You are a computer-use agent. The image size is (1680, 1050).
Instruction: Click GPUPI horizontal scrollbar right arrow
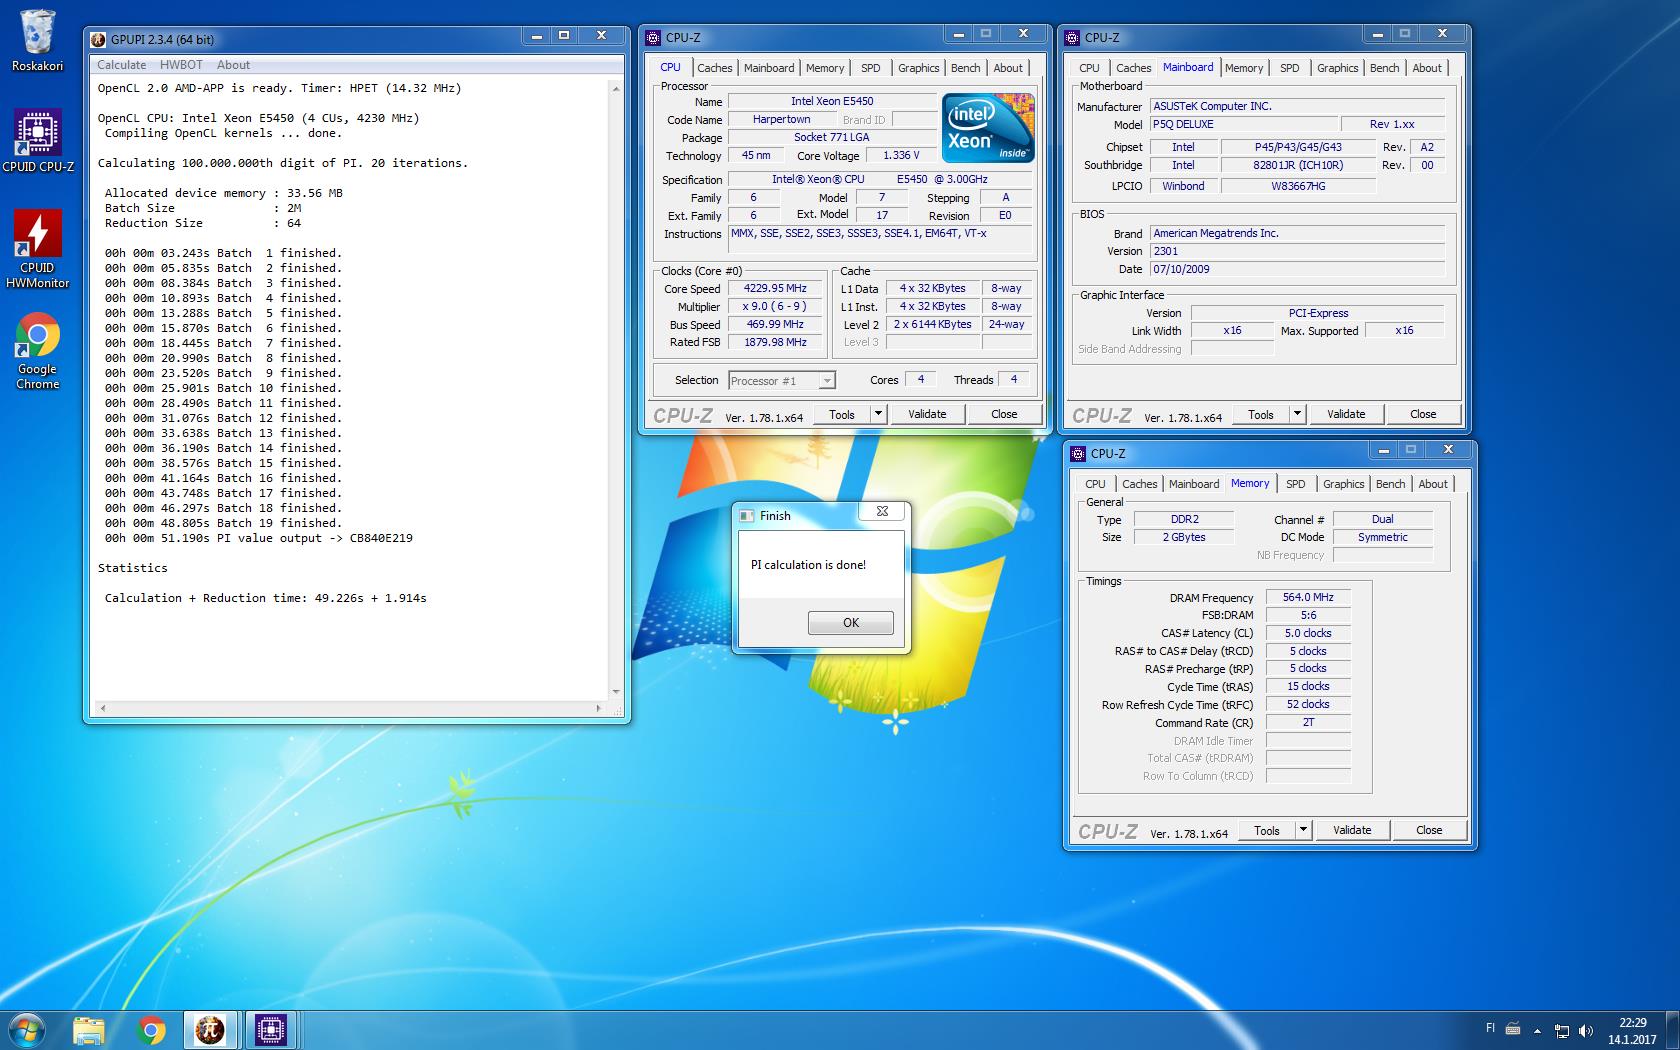point(598,708)
